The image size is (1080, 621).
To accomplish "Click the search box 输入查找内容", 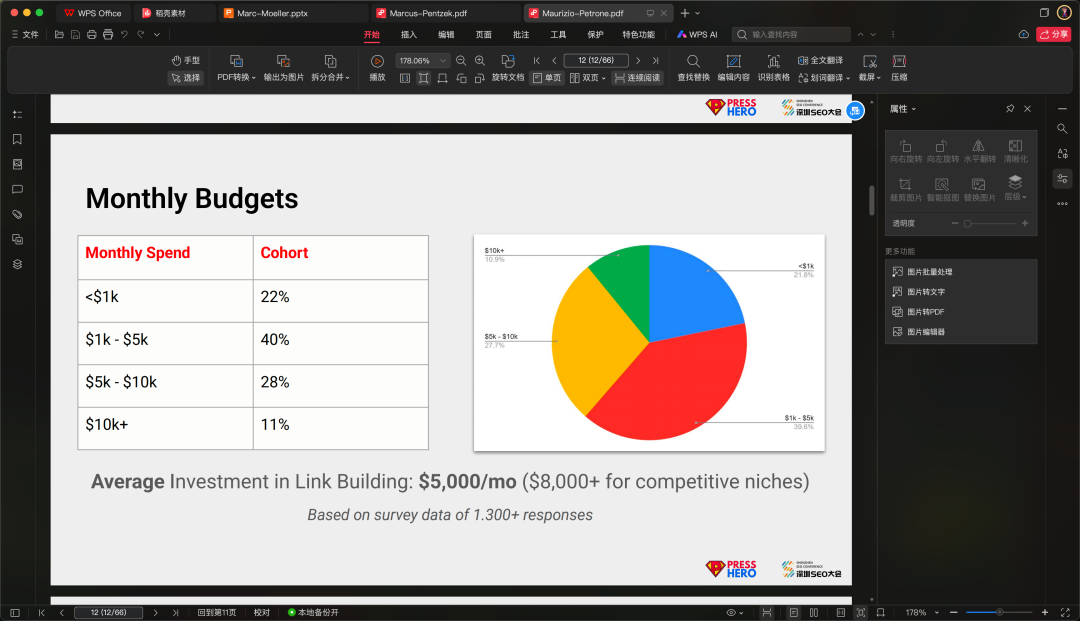I will click(x=791, y=34).
